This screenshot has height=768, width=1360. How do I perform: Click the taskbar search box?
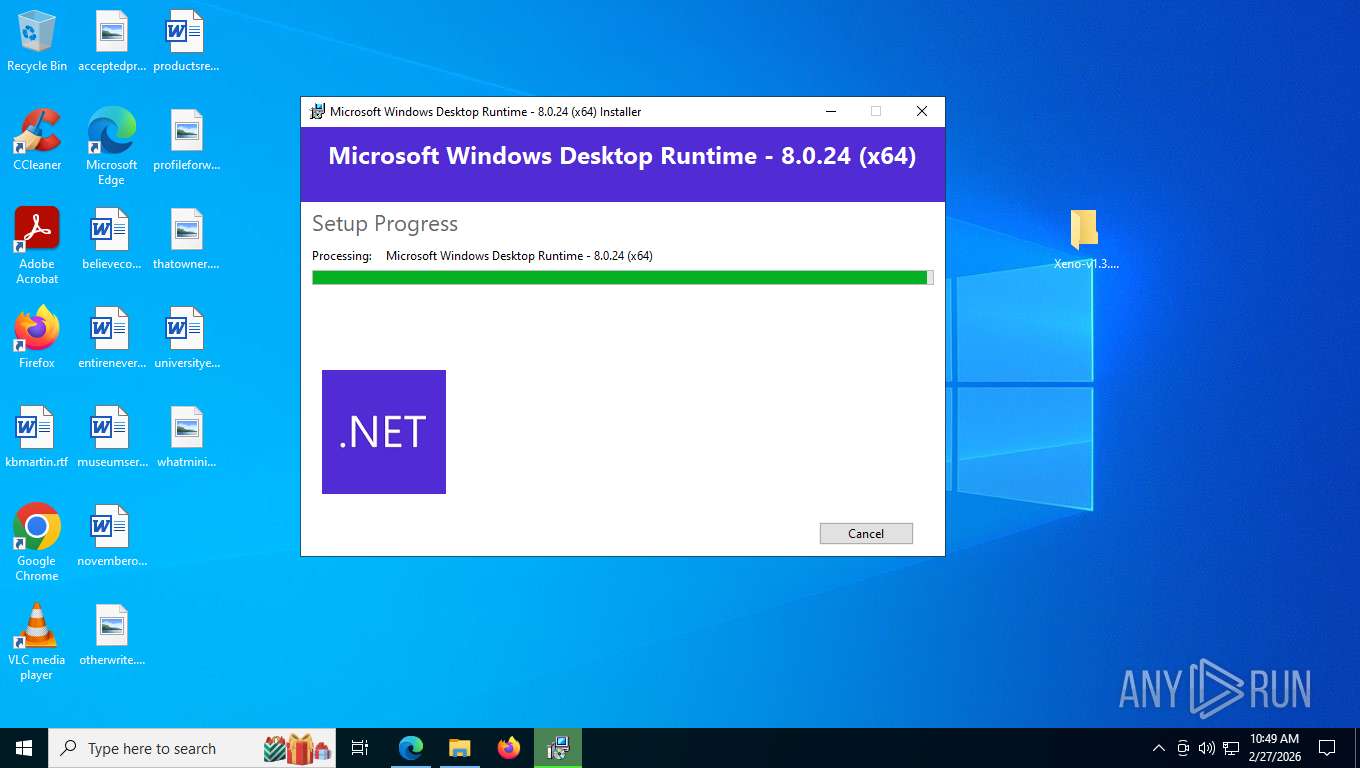193,748
